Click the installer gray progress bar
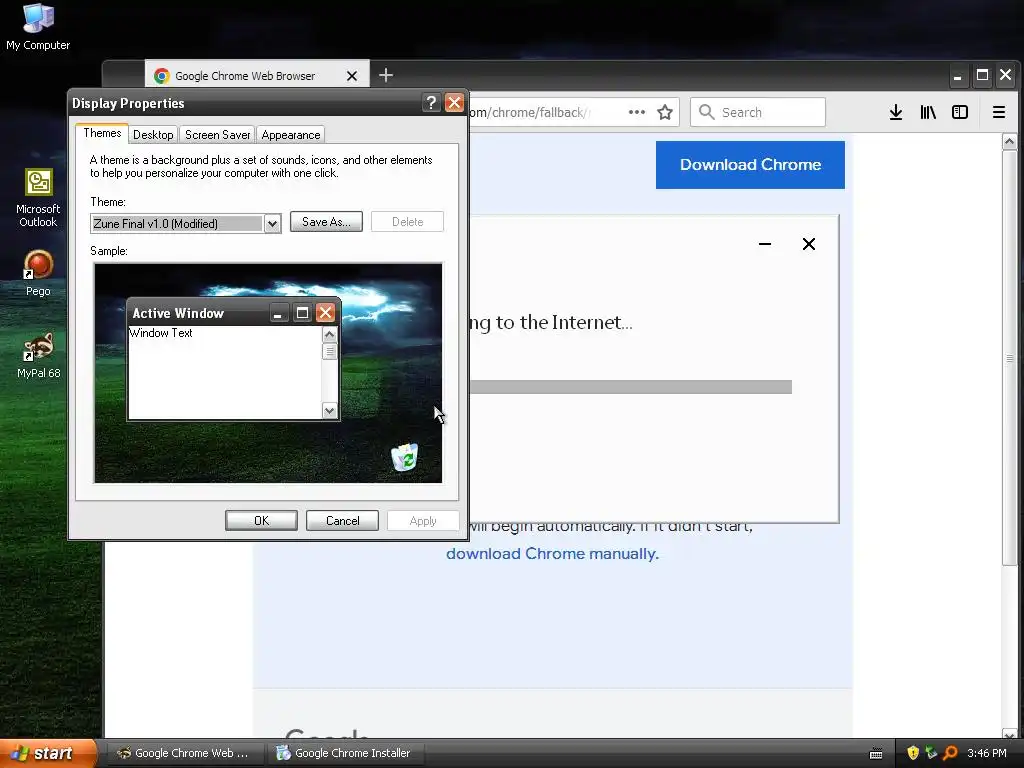 [630, 387]
